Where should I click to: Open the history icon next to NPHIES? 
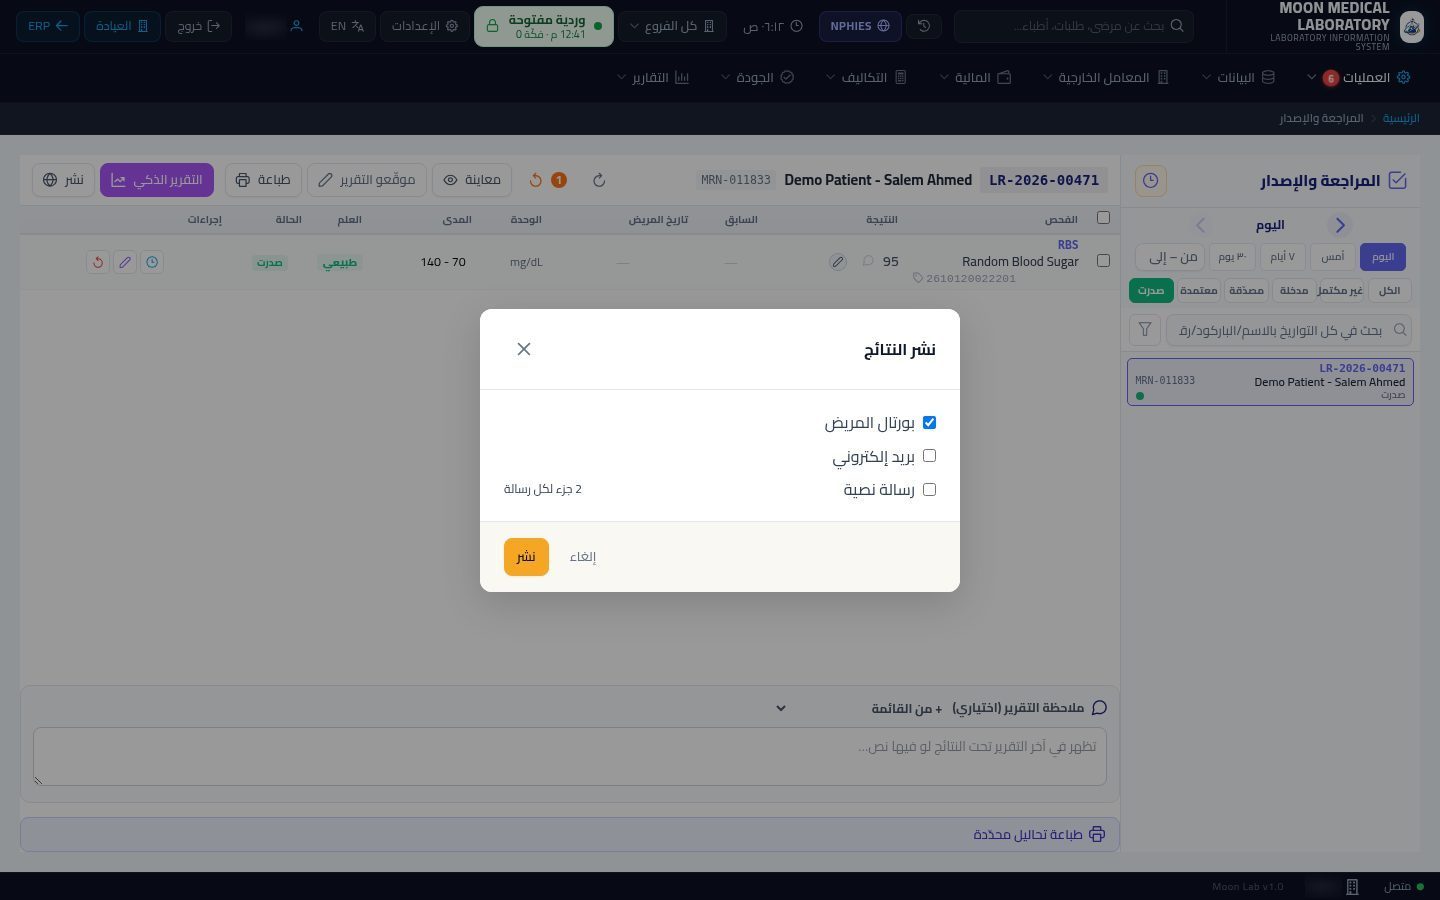[924, 26]
